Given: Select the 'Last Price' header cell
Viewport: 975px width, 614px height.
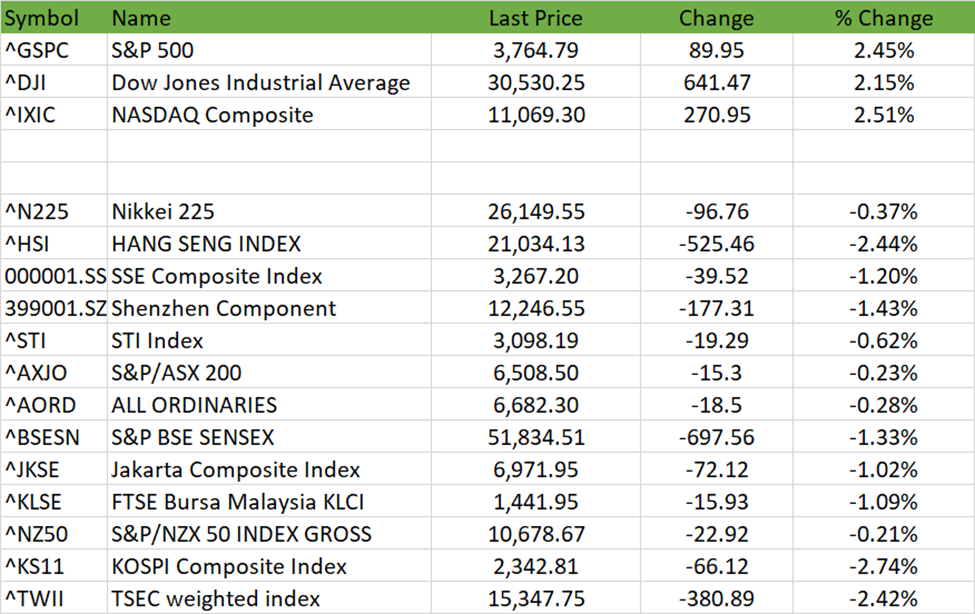Looking at the screenshot, I should 536,17.
